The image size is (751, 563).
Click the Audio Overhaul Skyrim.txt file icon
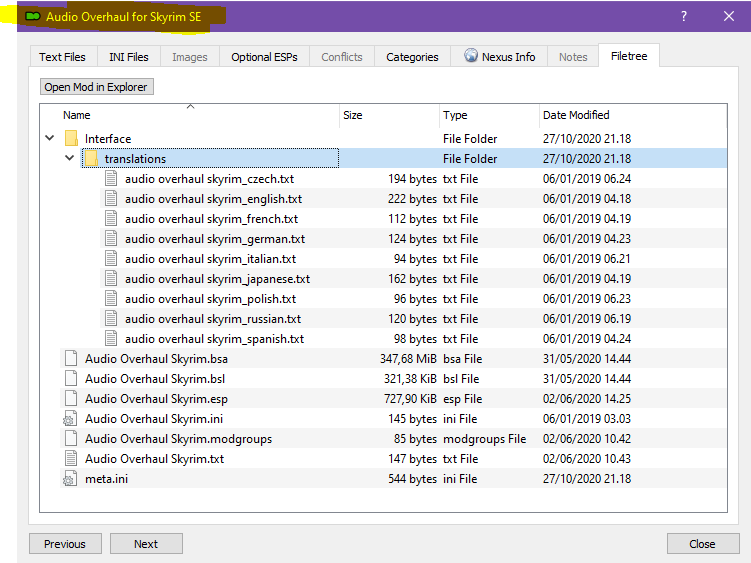point(71,459)
